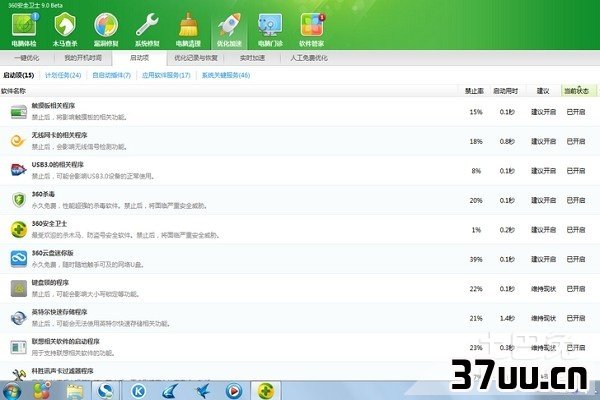Toggle 已开启 status for 触摸板相关程序
600x400 pixels.
(576, 112)
